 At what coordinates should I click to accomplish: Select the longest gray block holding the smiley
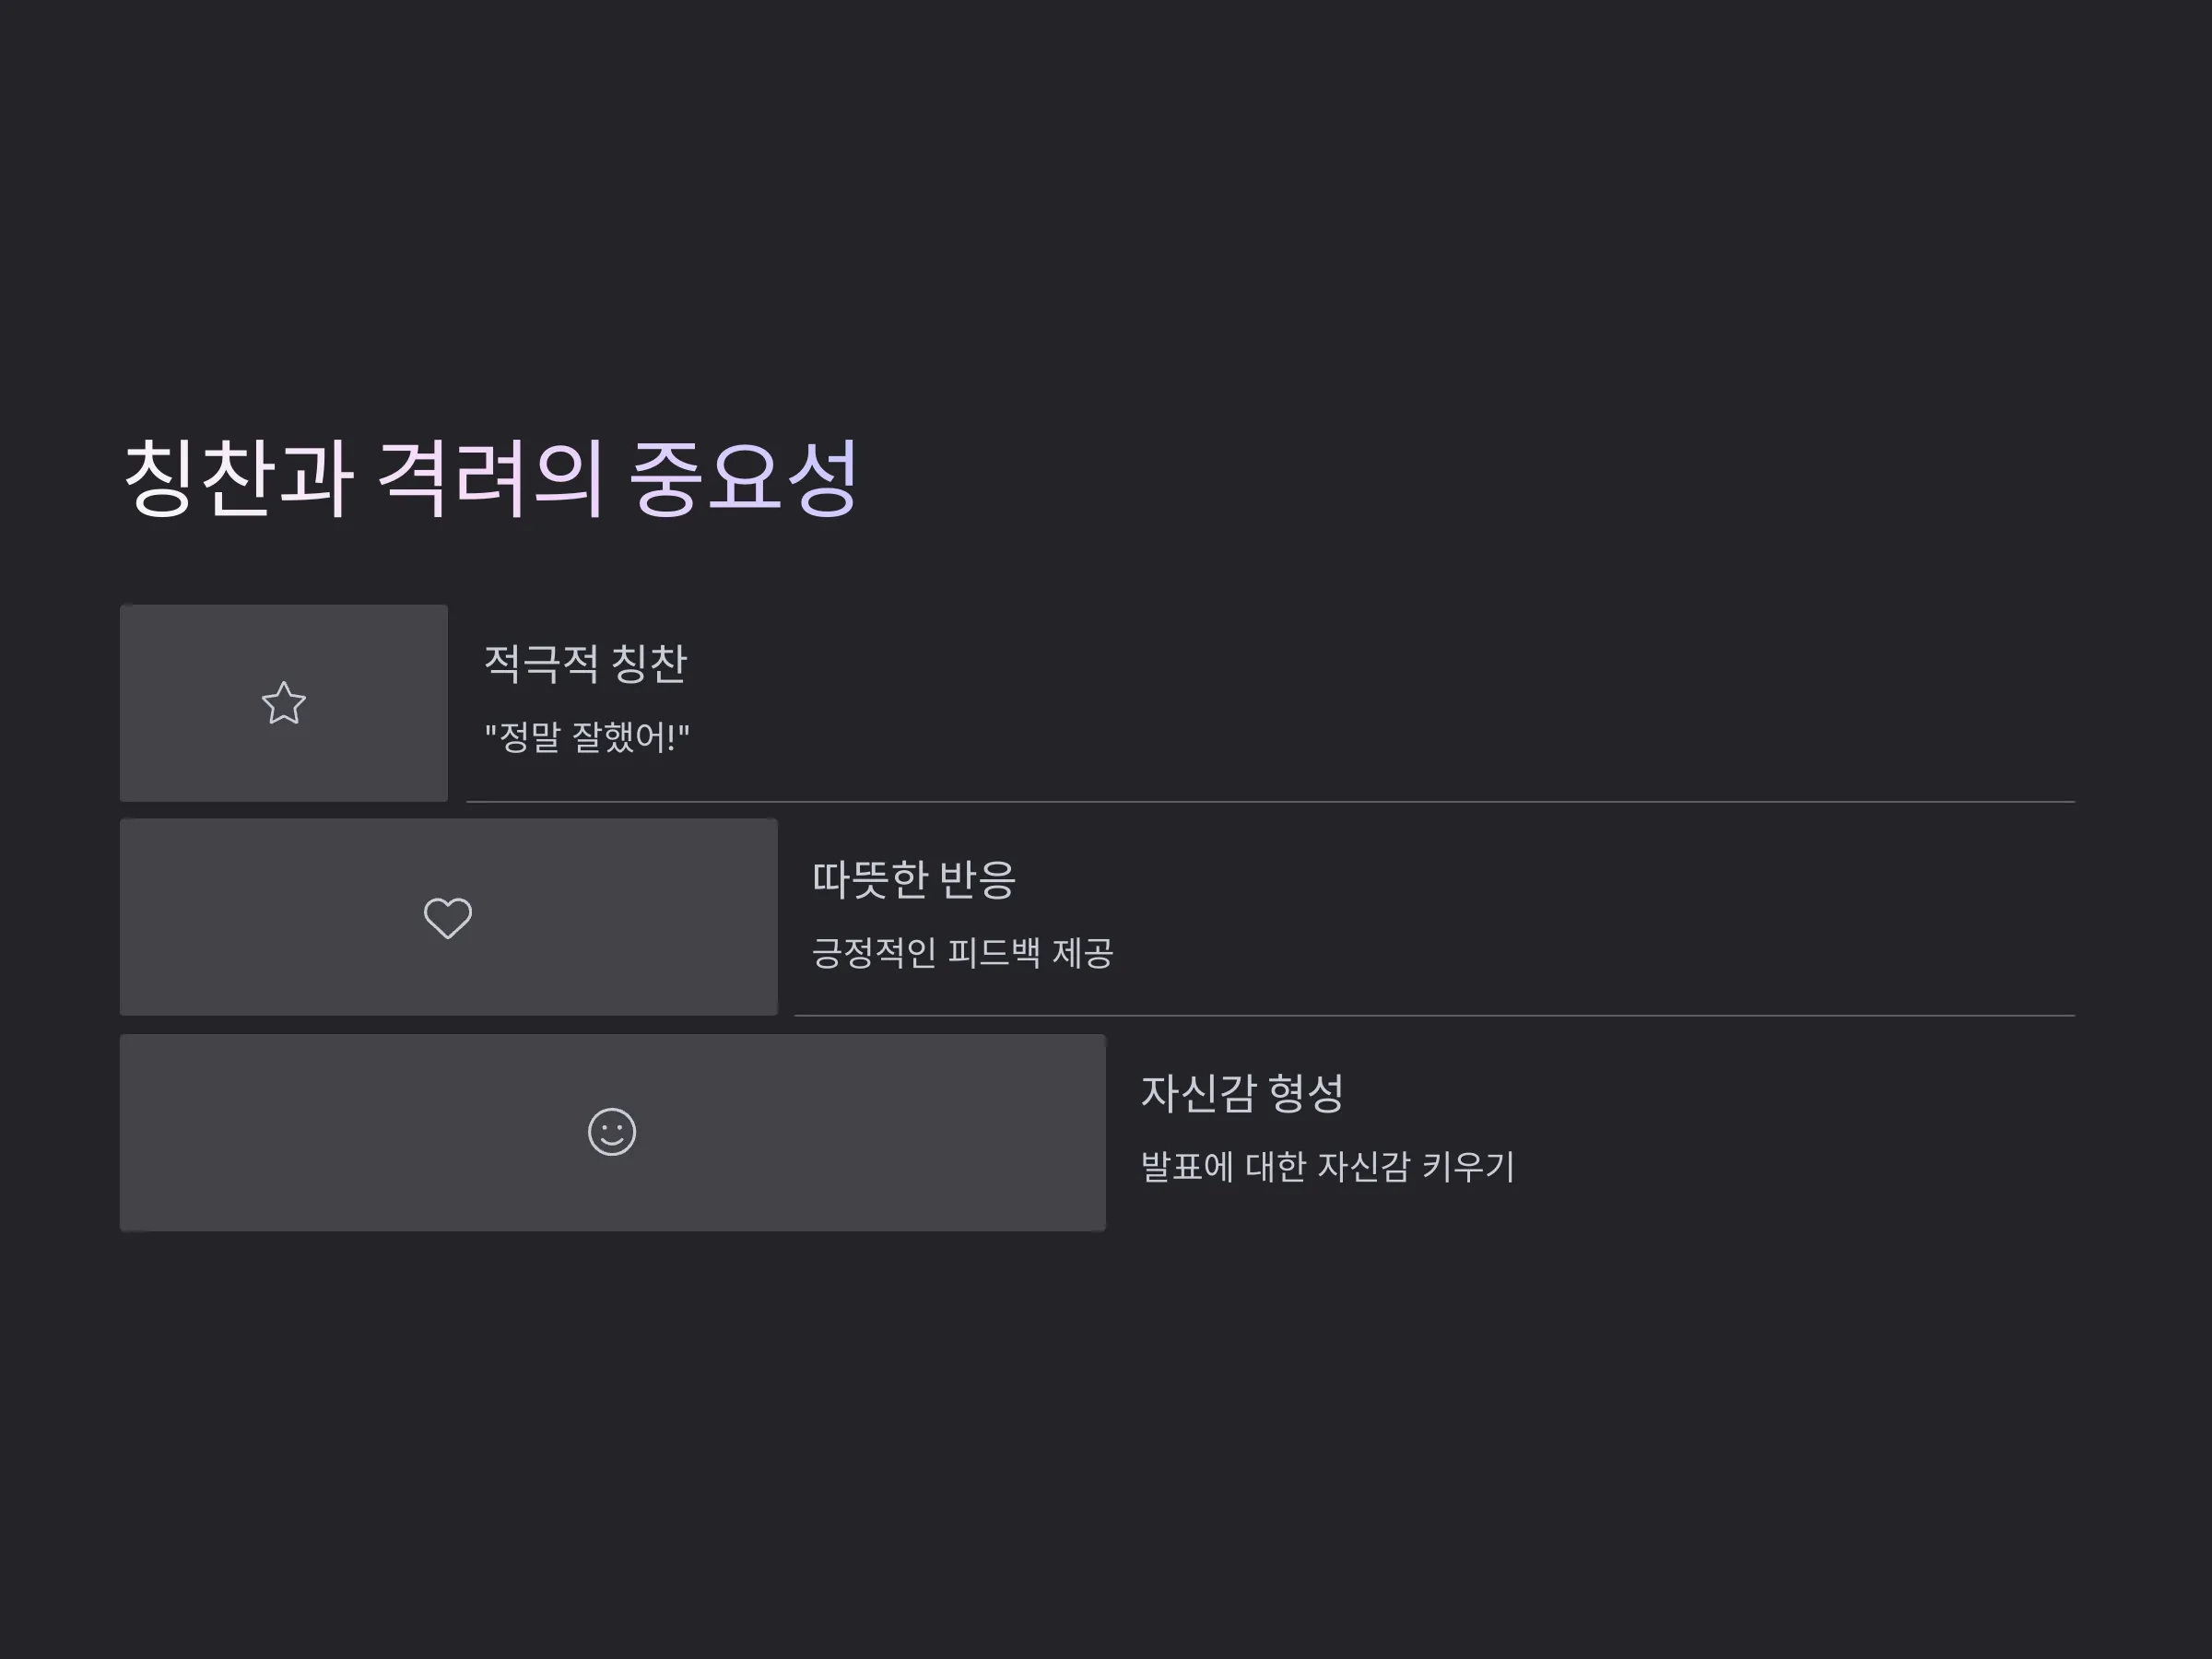[x=613, y=1133]
